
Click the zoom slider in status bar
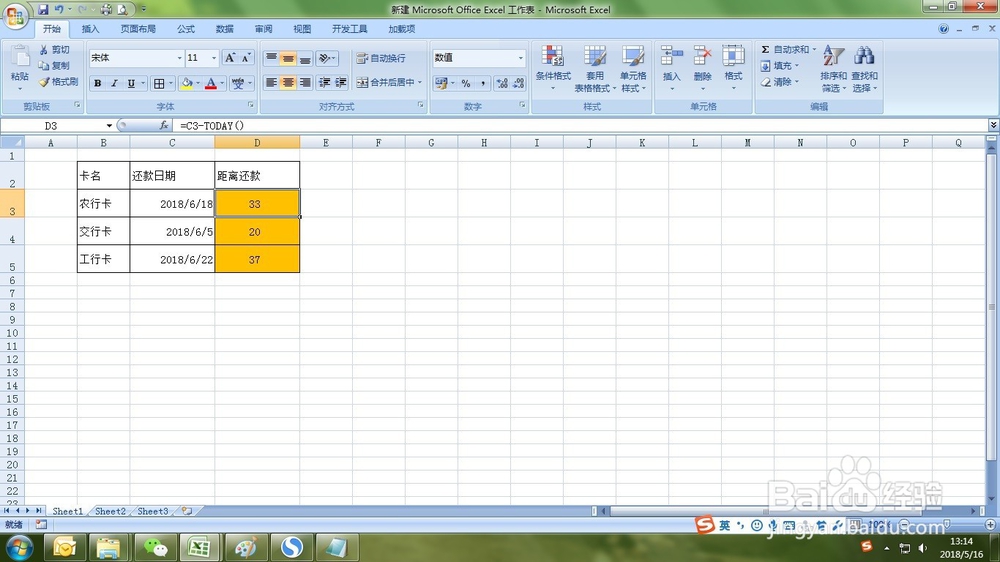(x=947, y=524)
